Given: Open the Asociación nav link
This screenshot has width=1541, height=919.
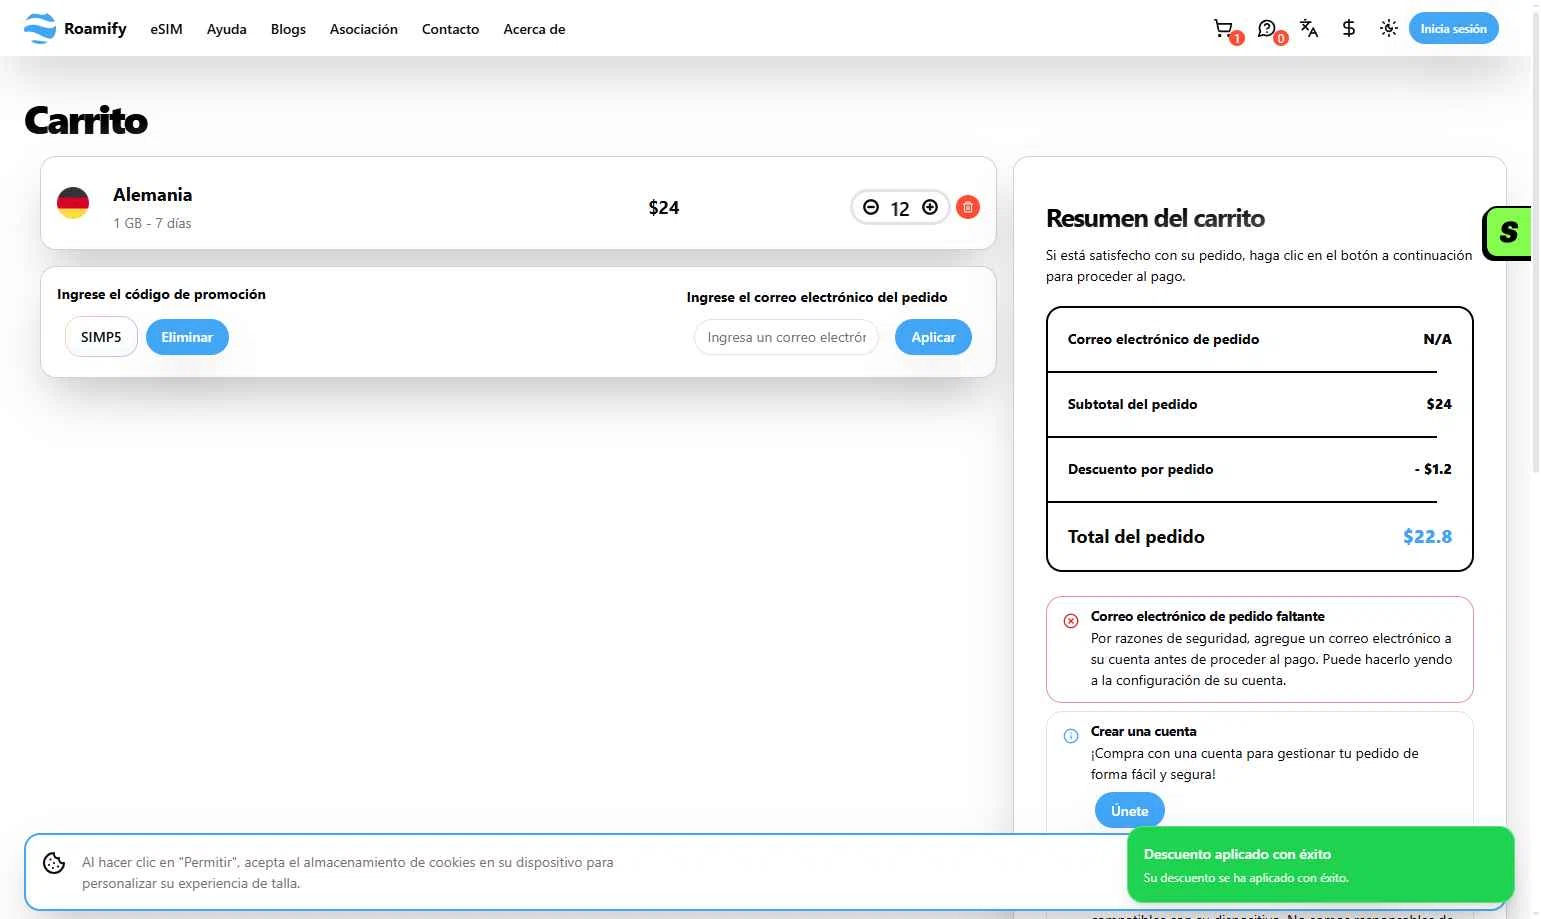Looking at the screenshot, I should tap(364, 29).
